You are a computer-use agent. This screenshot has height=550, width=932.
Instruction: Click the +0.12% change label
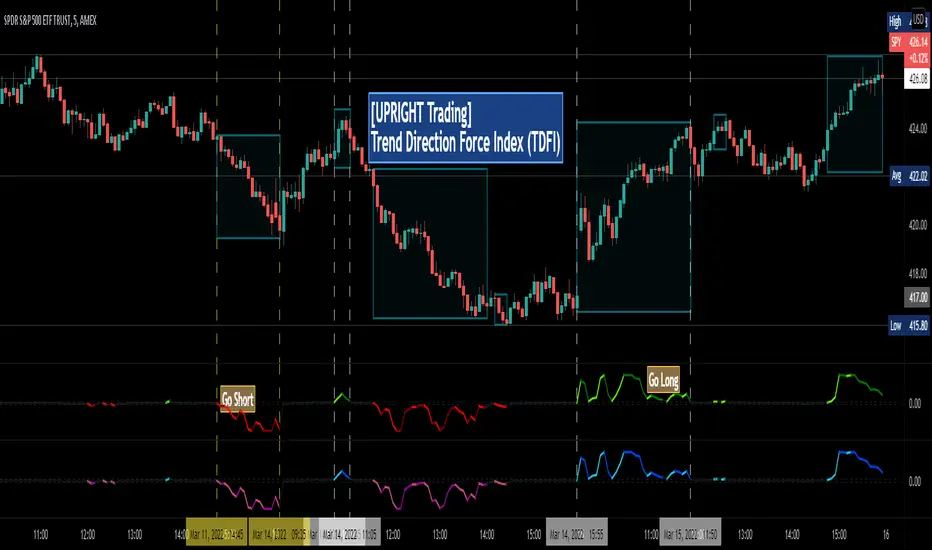[917, 58]
